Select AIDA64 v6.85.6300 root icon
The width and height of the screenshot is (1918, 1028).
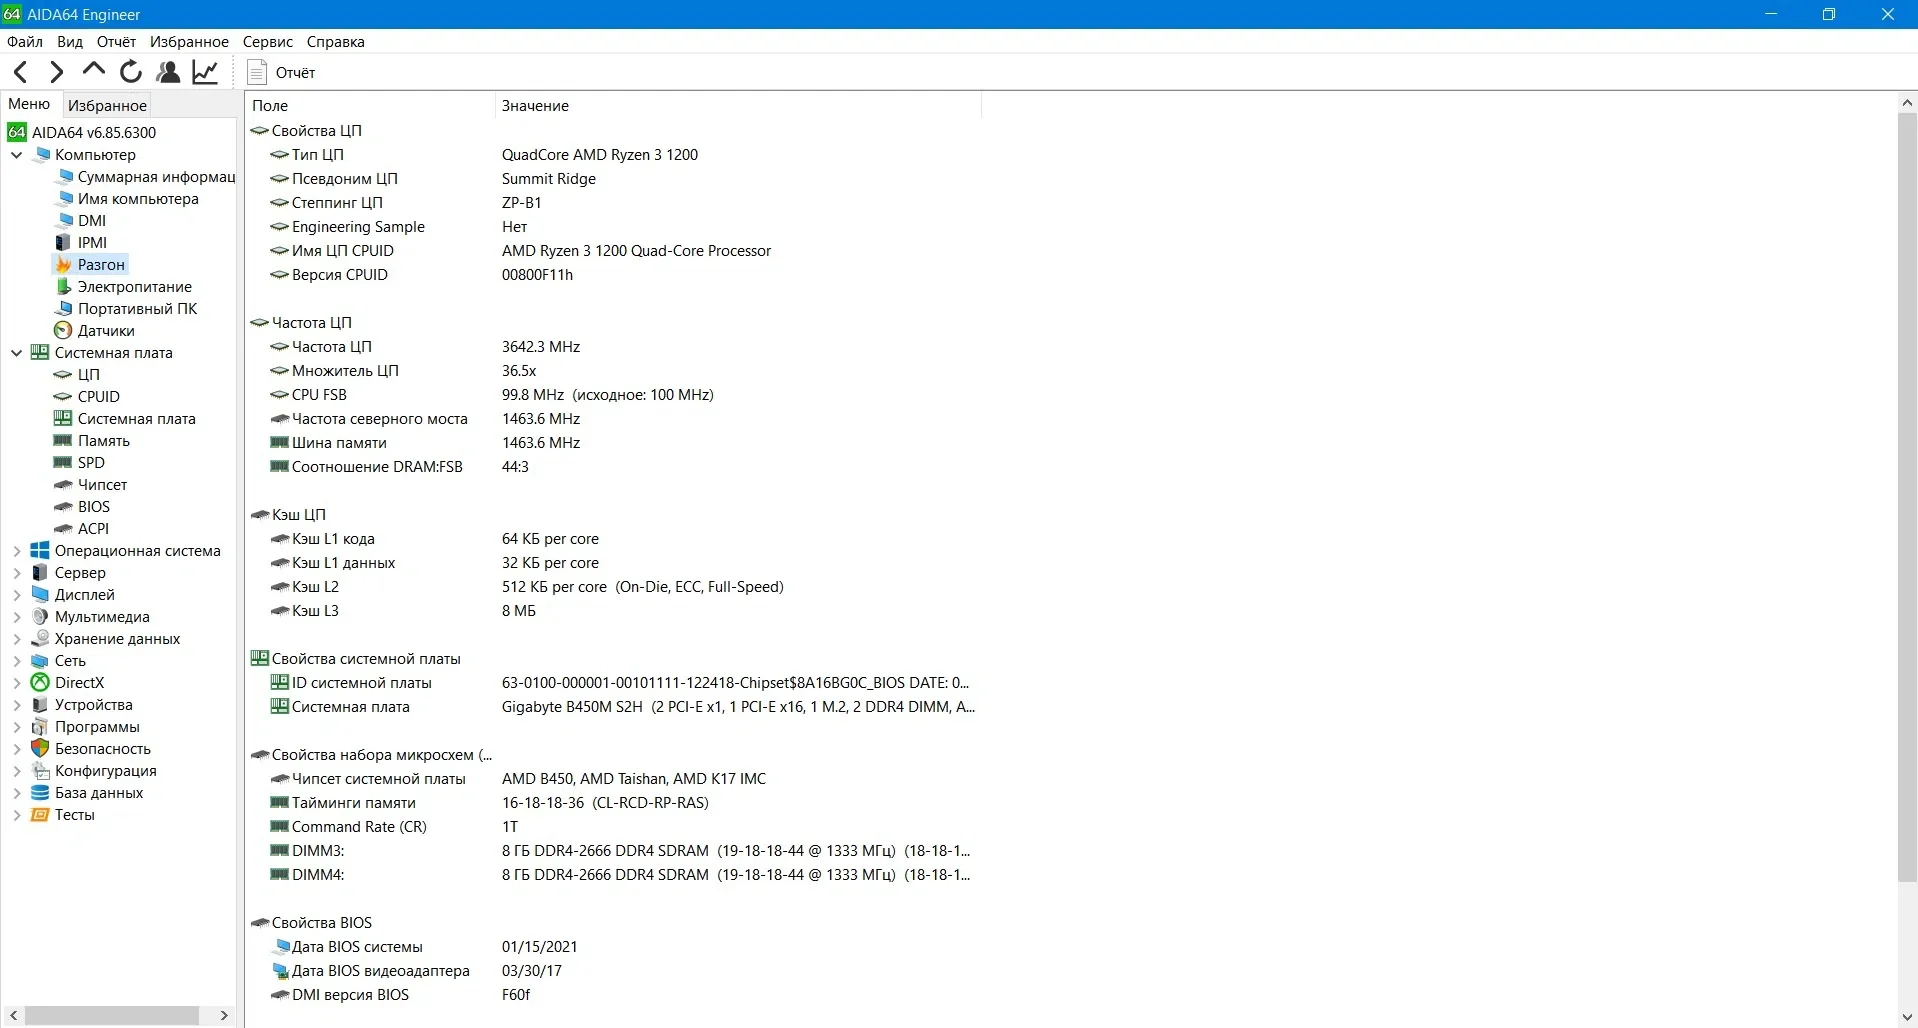tap(16, 132)
